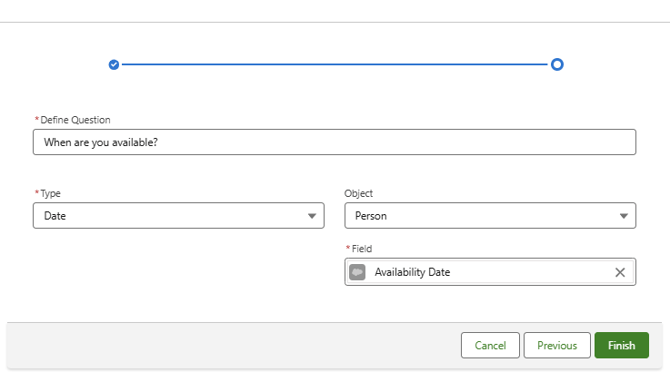
Task: Click the Availability Date lookup field
Action: coord(490,272)
